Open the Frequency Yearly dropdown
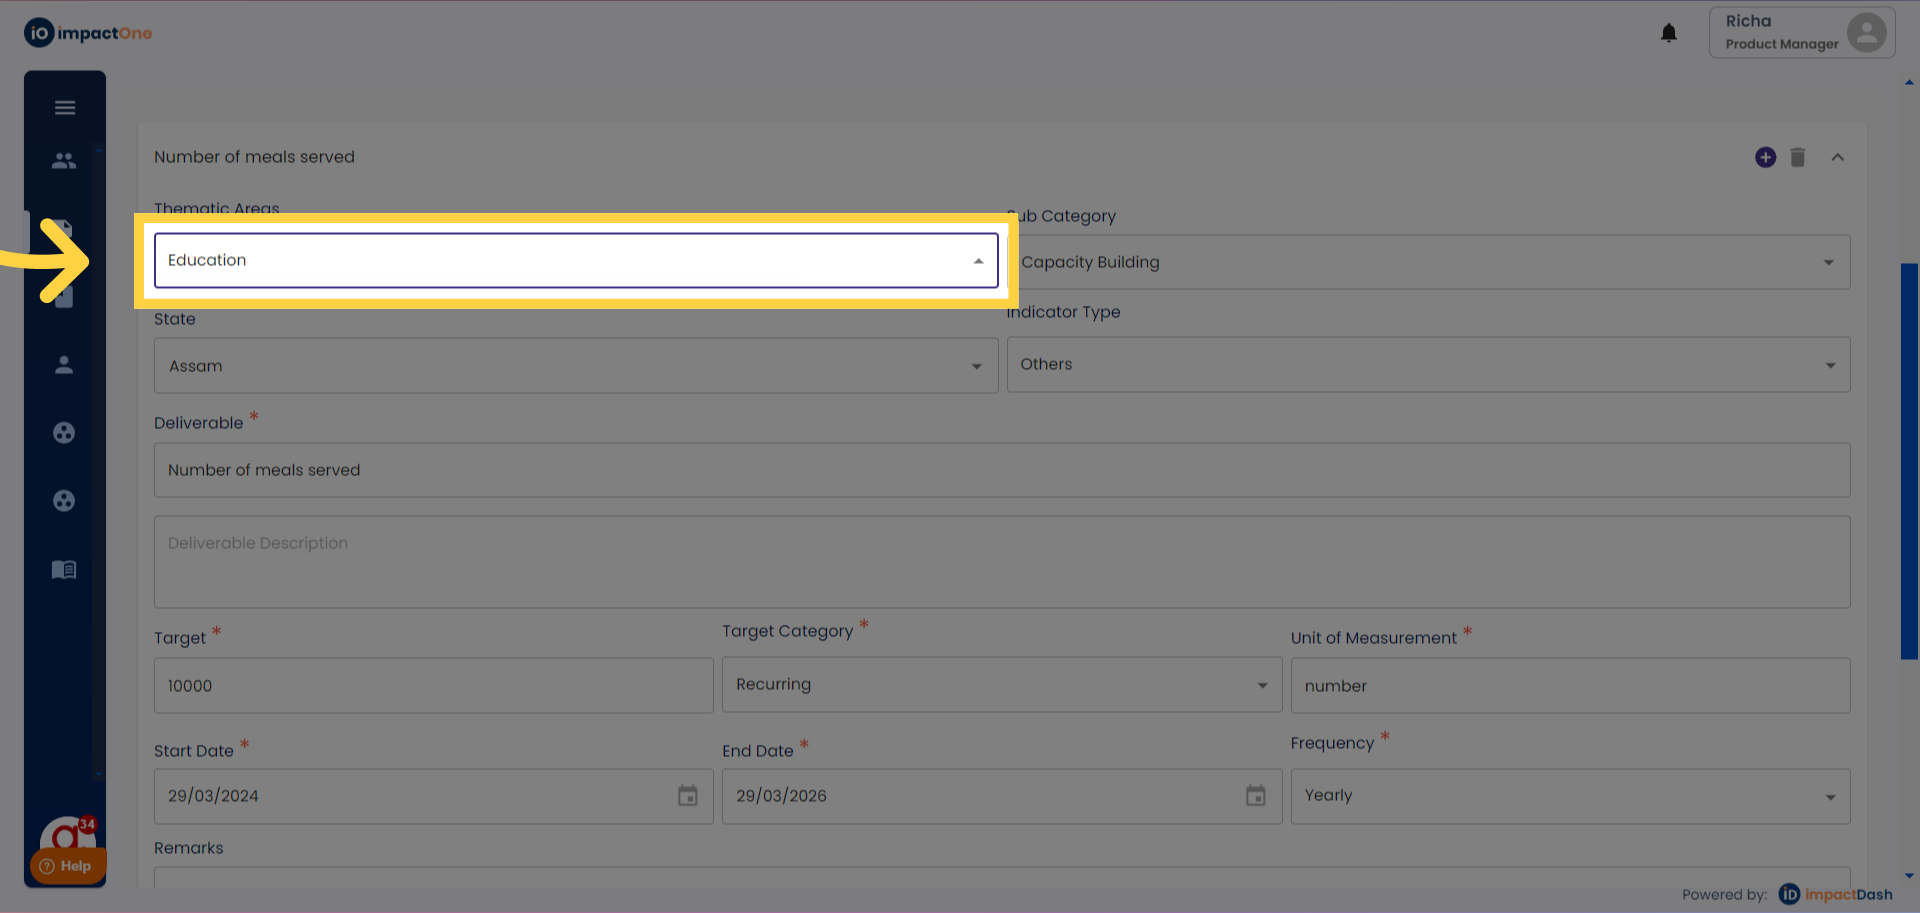 pos(1570,796)
